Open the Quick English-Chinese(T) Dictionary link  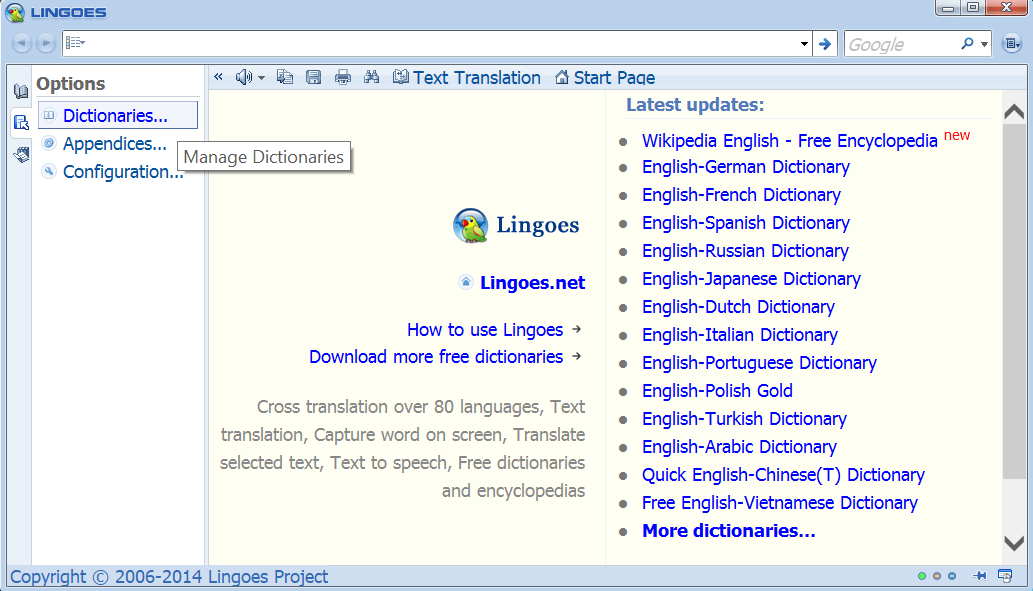coord(783,475)
